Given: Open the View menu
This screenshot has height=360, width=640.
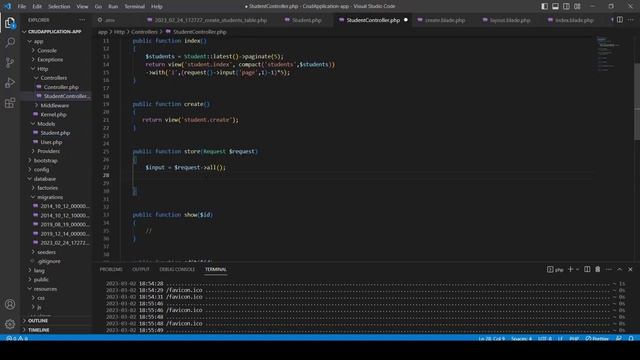Looking at the screenshot, I should point(82,7).
